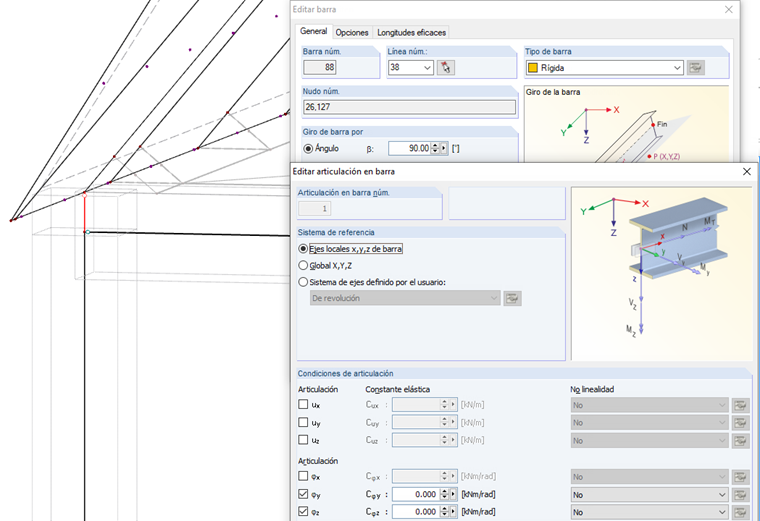This screenshot has height=521, width=760.
Task: Click the Cφy constant field showing 0.000
Action: pyautogui.click(x=415, y=494)
